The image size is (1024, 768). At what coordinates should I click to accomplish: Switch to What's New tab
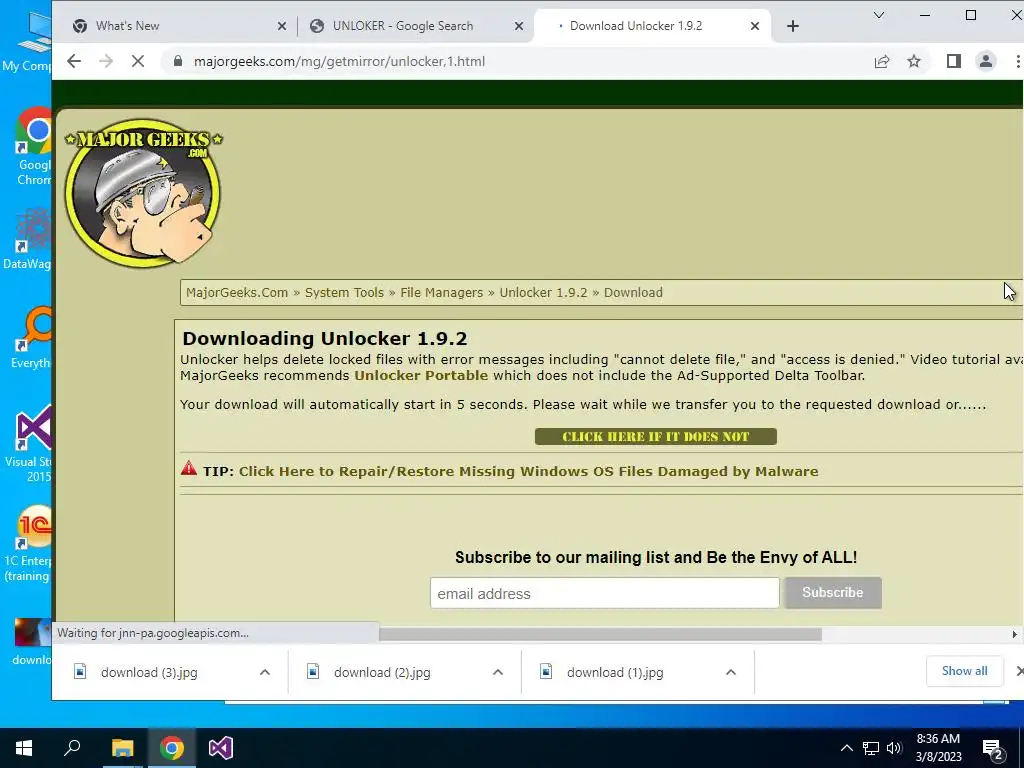point(176,26)
